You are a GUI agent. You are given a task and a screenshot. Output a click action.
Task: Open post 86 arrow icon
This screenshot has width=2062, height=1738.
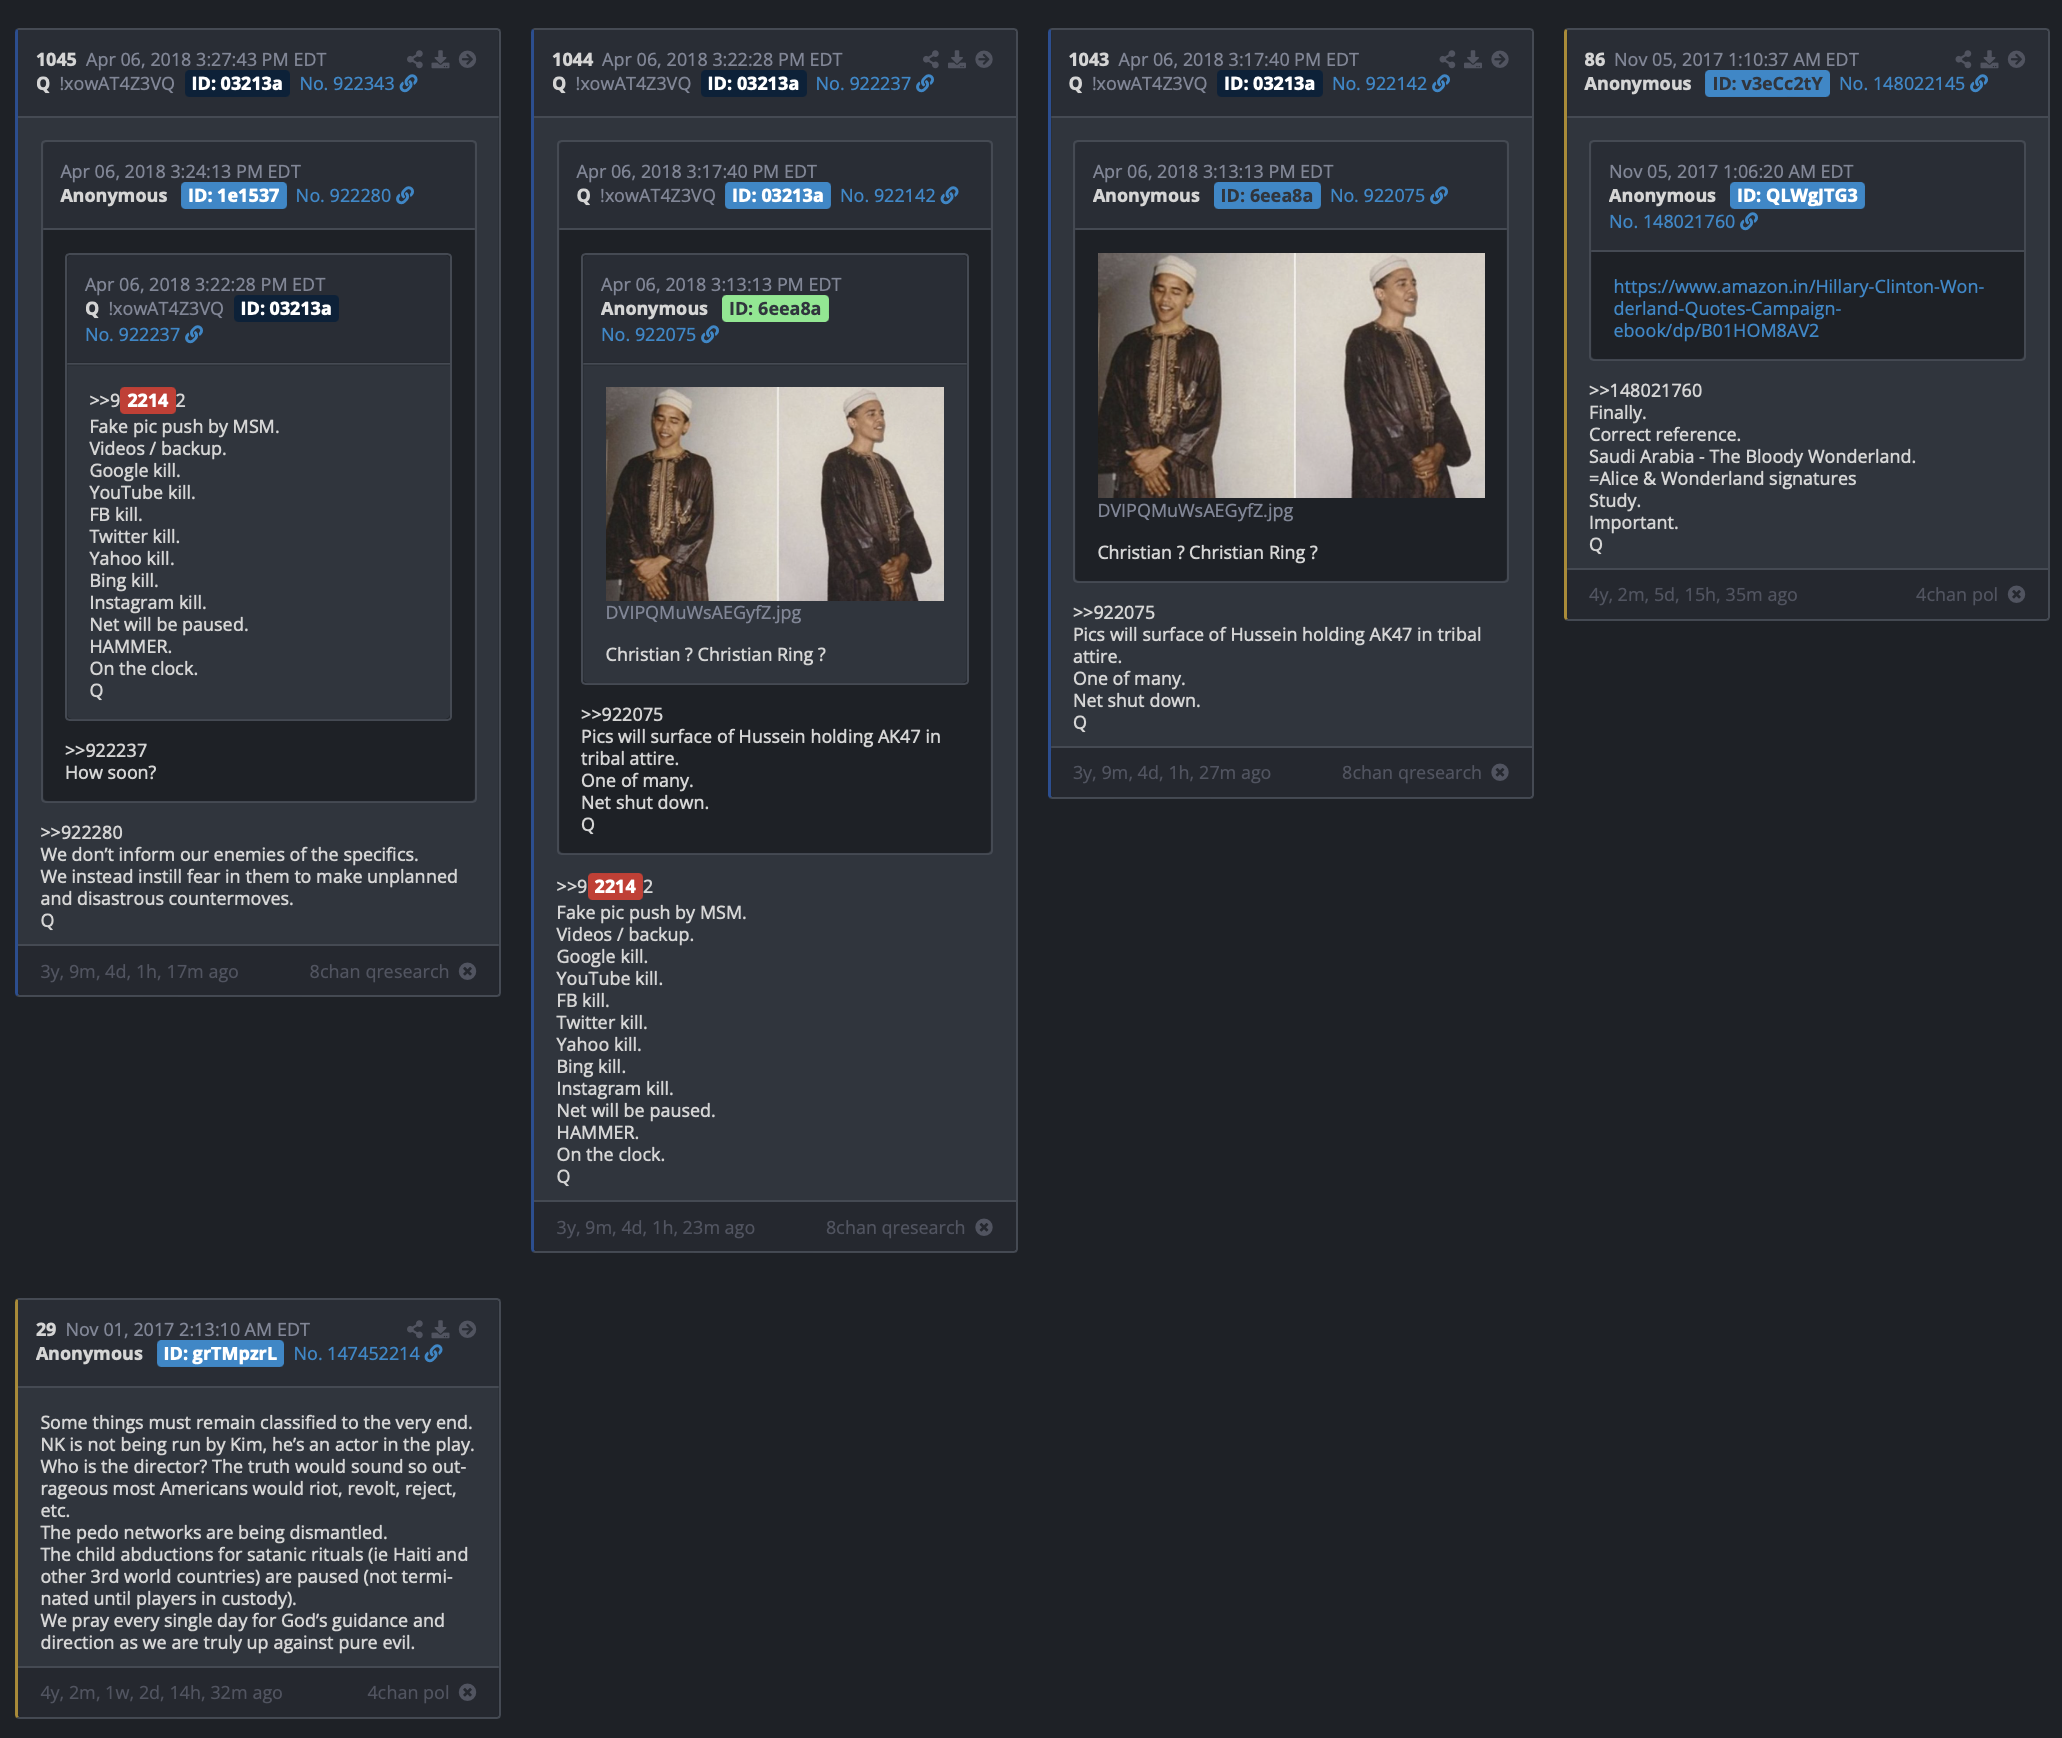click(x=2017, y=59)
